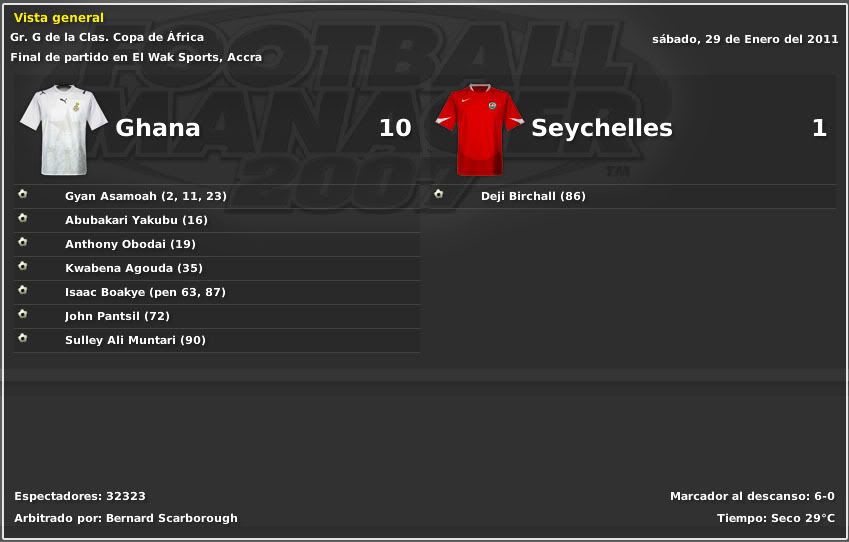Viewport: 849px width, 542px height.
Task: Click the Espectadores: 32323 attendance text
Action: [x=80, y=496]
